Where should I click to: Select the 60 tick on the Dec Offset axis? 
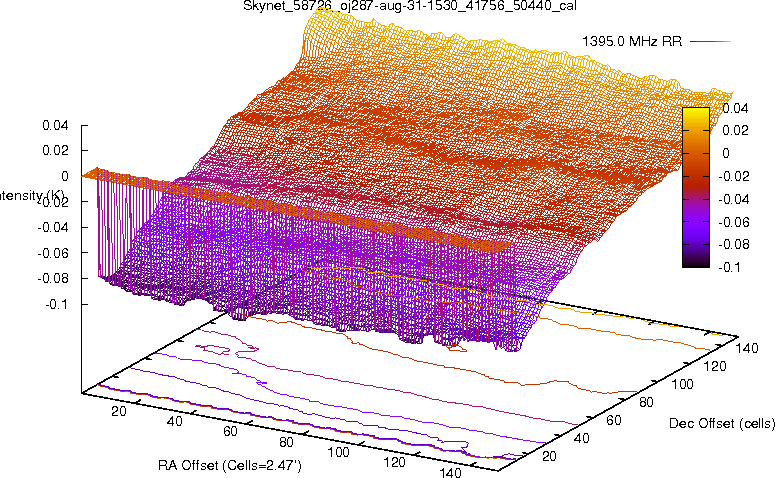click(x=613, y=420)
